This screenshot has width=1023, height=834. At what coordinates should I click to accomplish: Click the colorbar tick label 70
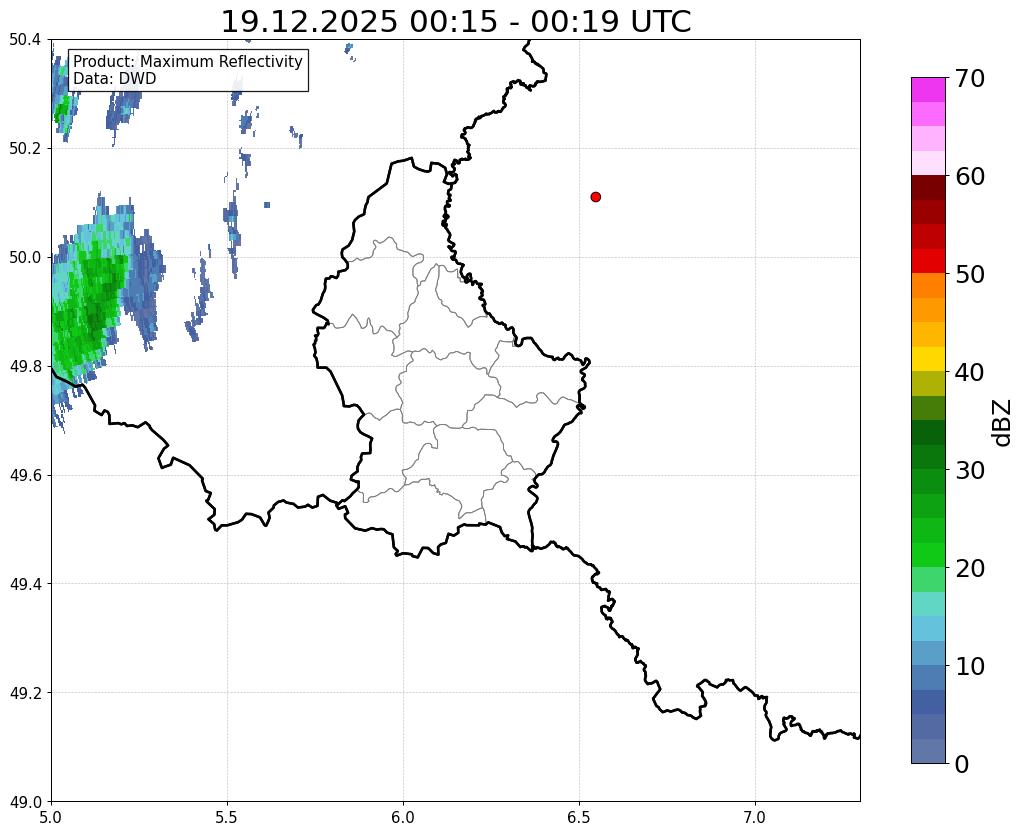coord(969,78)
